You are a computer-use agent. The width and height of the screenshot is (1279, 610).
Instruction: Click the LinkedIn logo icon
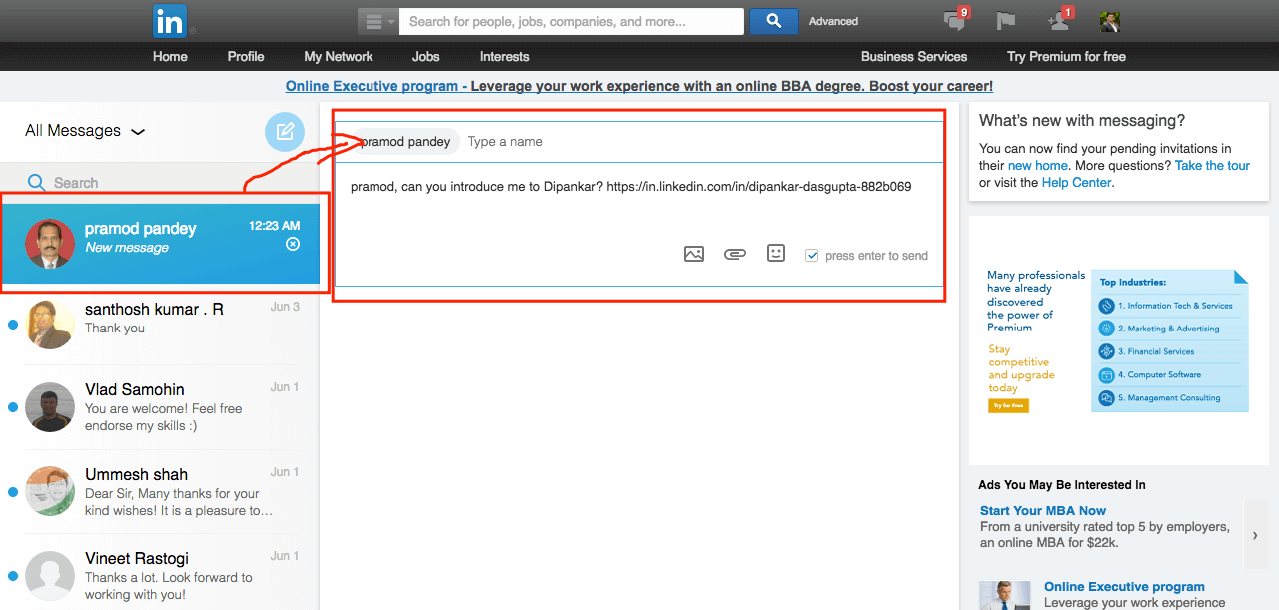click(x=169, y=21)
